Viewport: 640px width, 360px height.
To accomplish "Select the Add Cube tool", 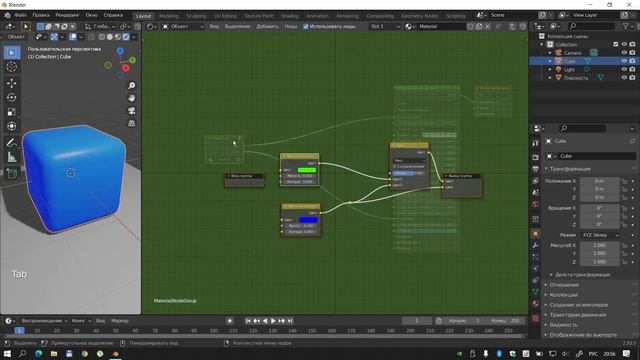I will point(11,173).
